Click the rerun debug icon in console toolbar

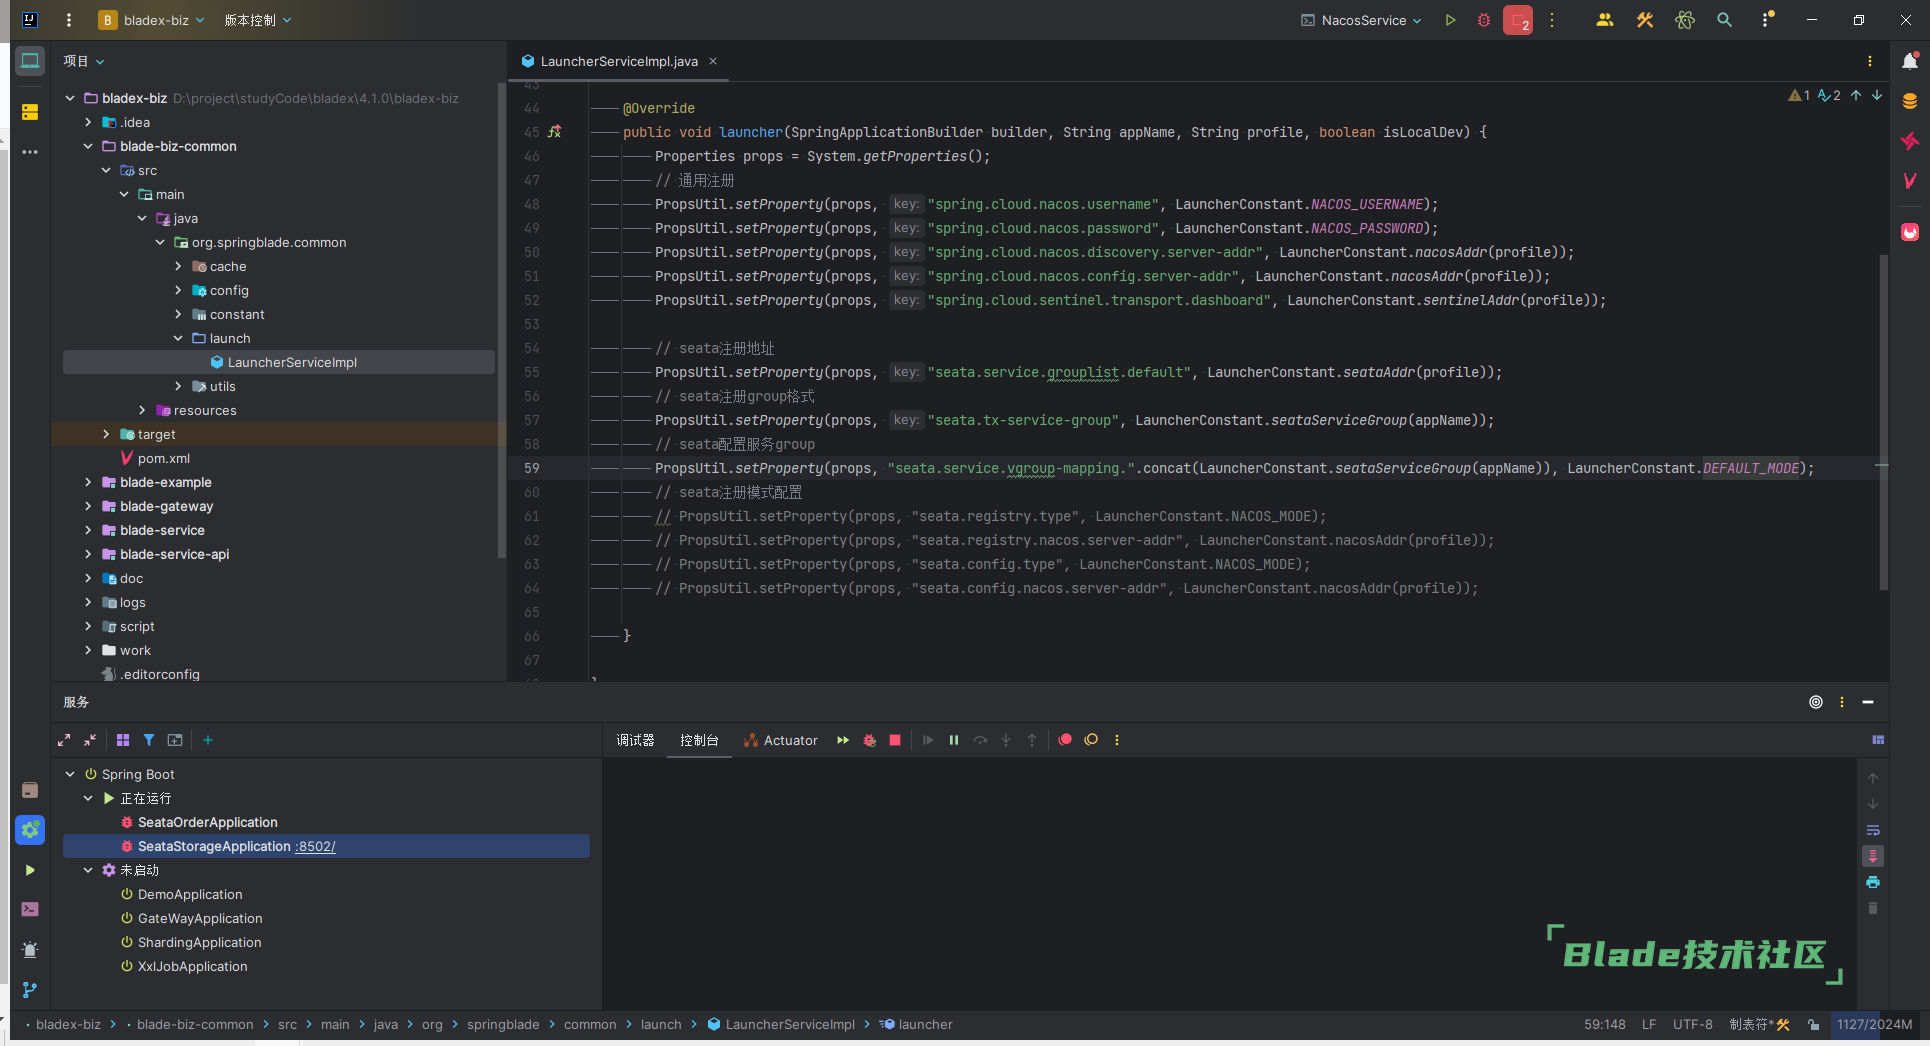[870, 740]
